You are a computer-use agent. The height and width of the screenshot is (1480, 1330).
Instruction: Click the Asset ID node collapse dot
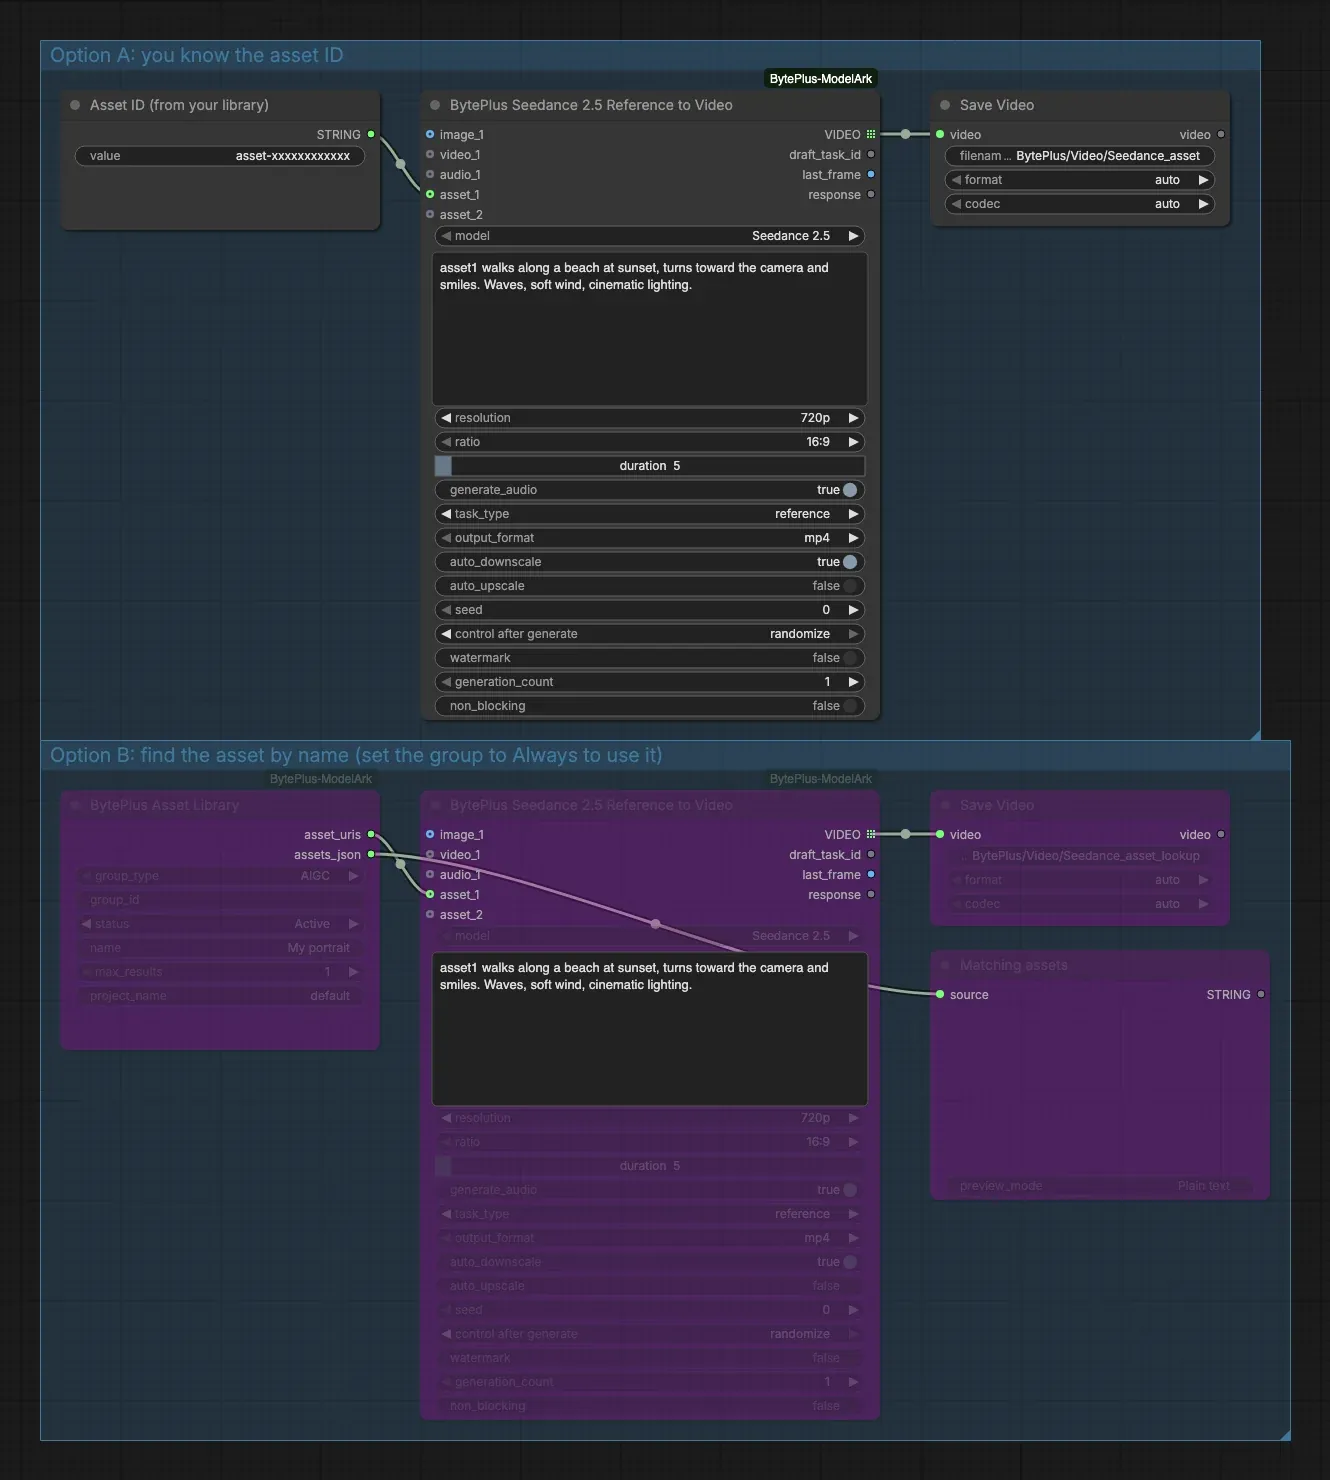[75, 105]
